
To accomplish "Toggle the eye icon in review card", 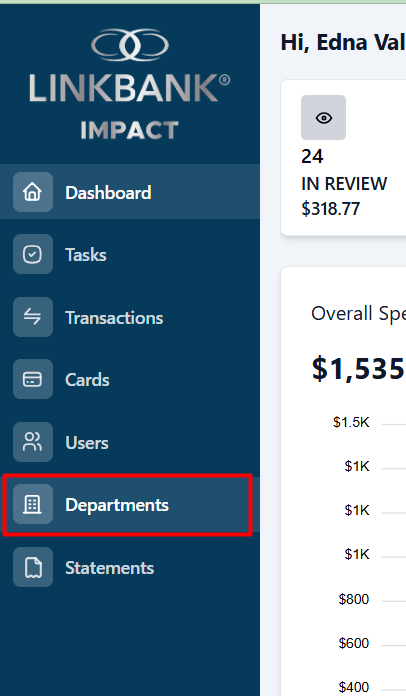I will pos(323,118).
